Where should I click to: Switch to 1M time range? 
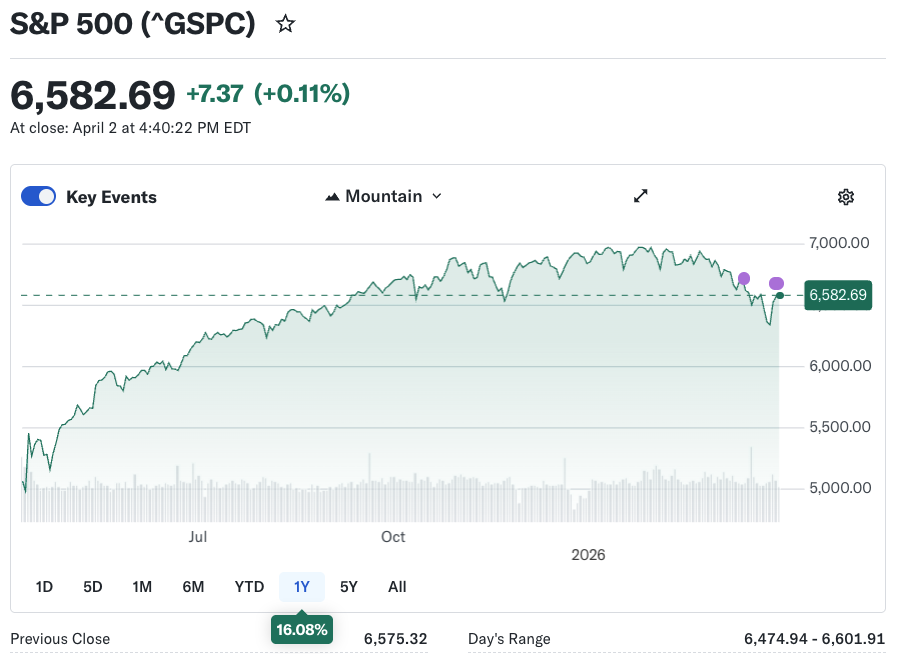point(142,587)
